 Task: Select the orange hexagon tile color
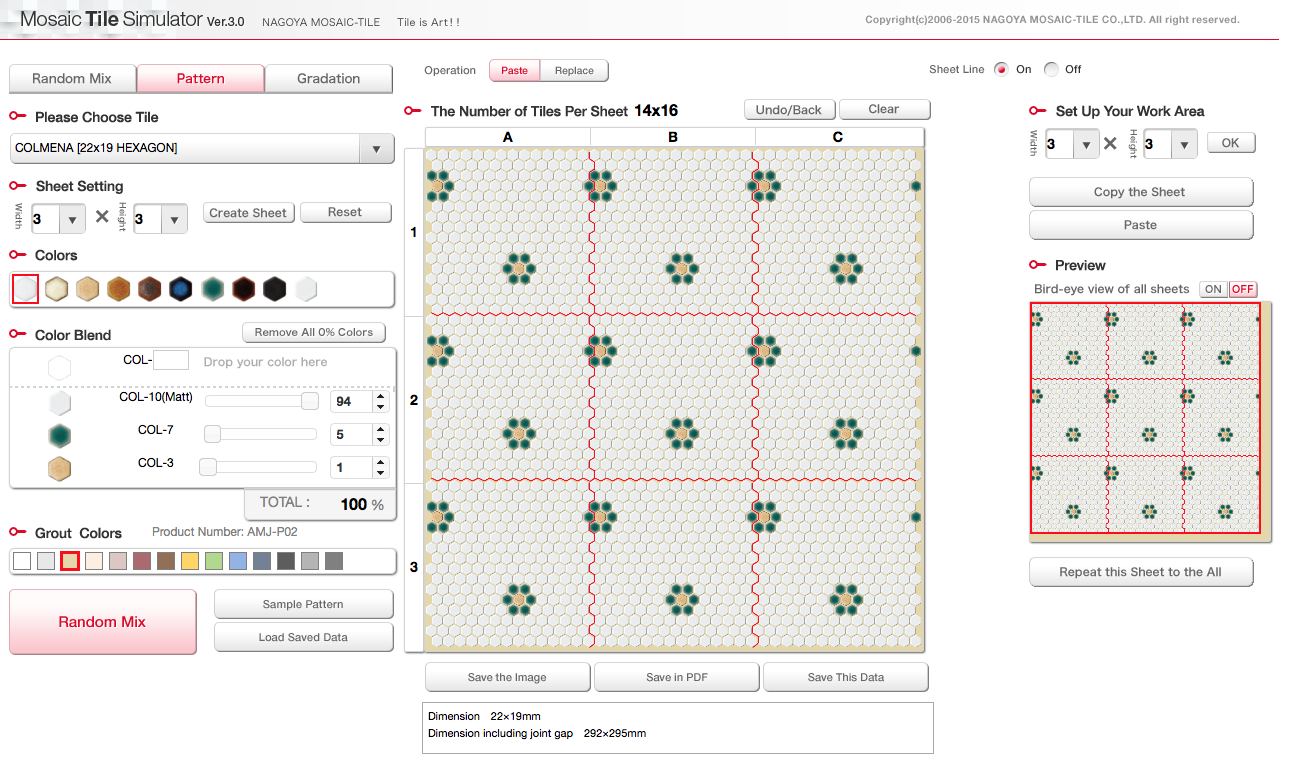(118, 288)
